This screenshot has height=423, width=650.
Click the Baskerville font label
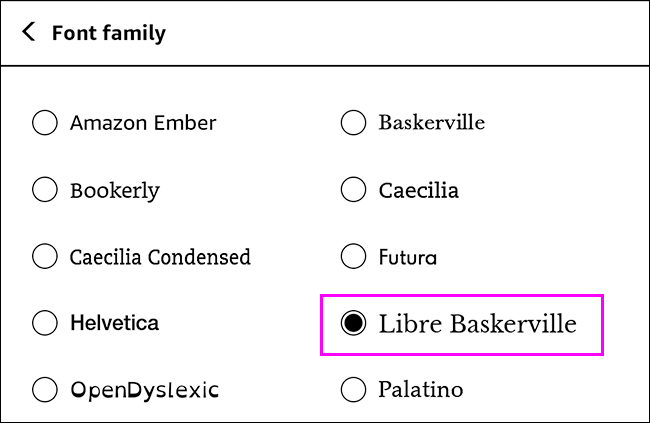click(x=432, y=123)
